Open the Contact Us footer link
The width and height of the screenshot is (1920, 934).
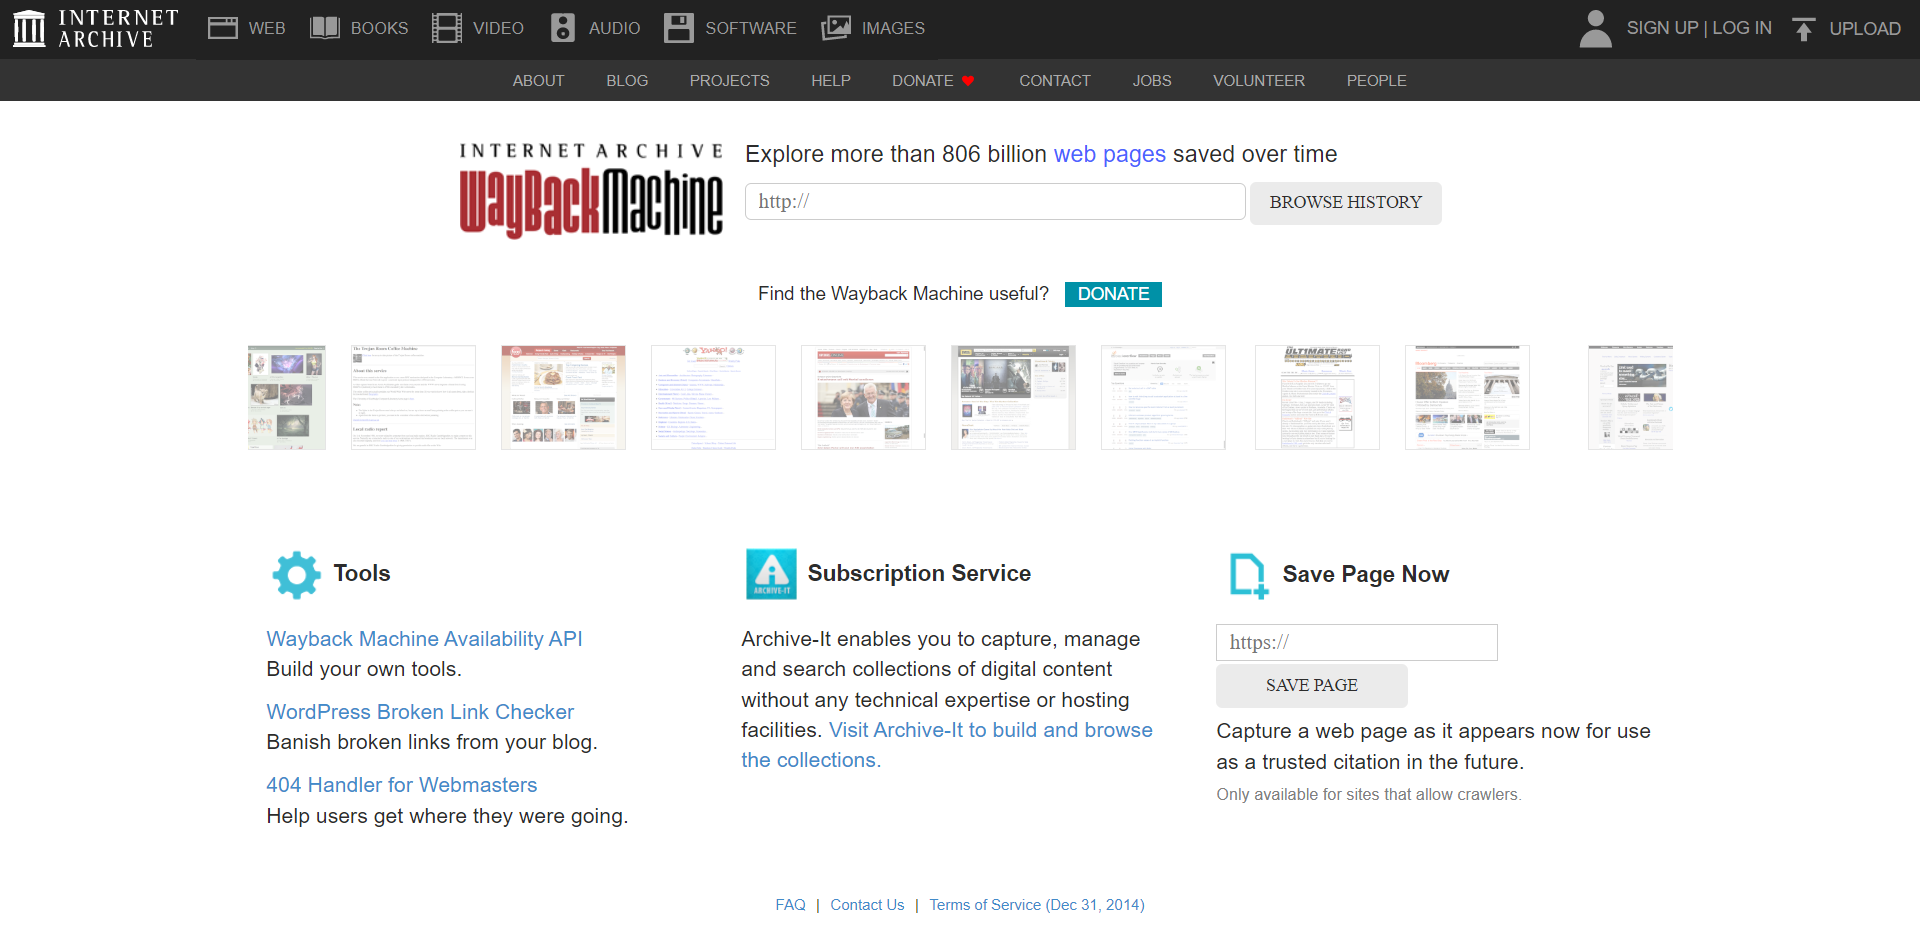(867, 905)
